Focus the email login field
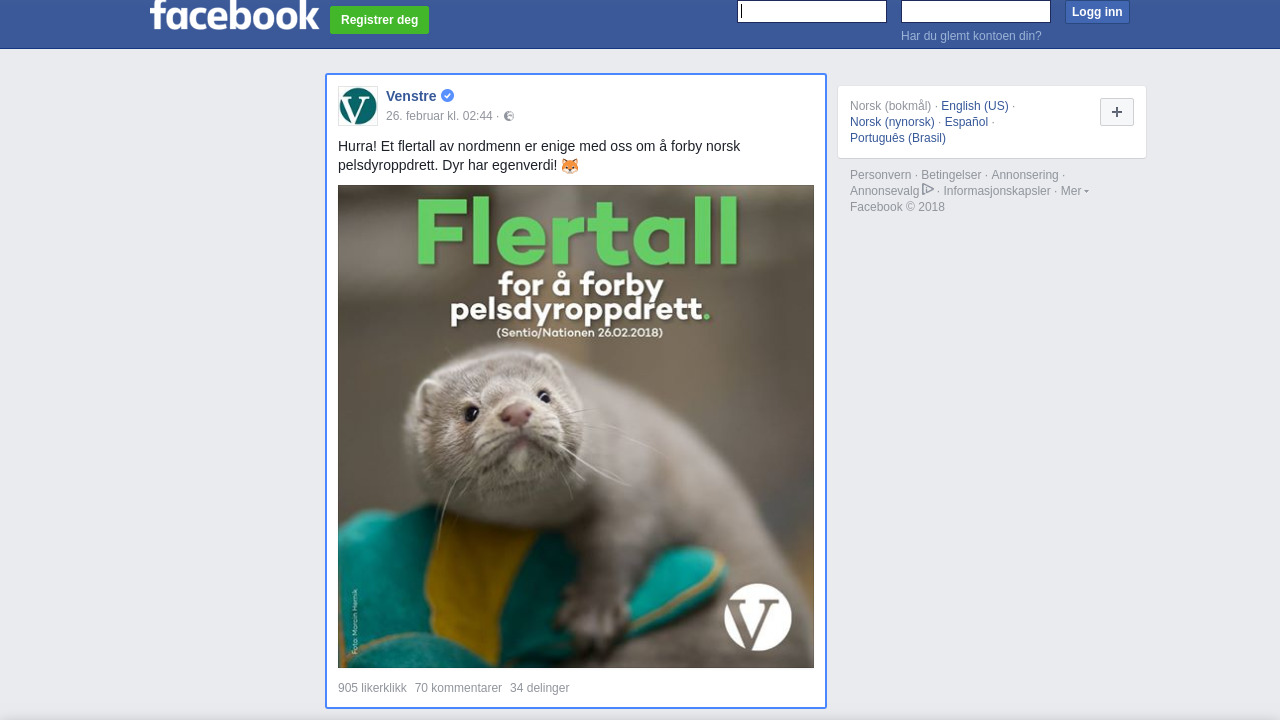 (812, 11)
